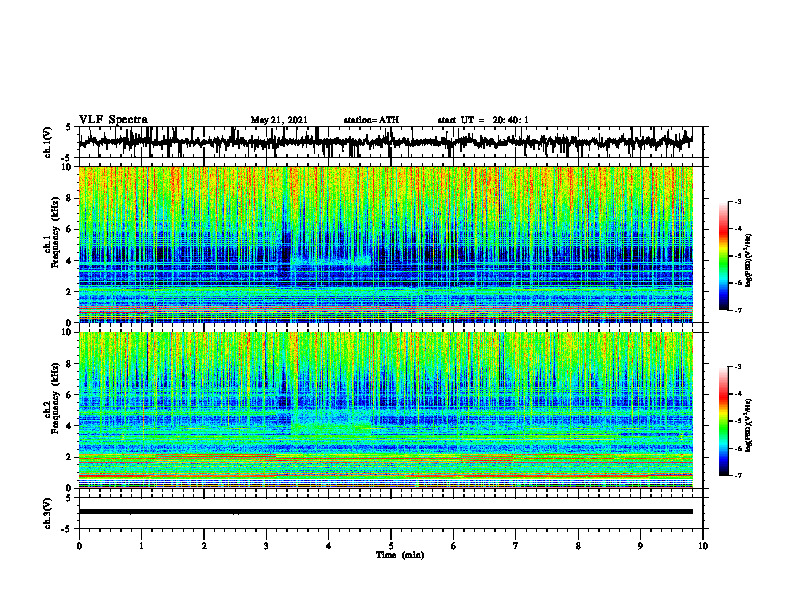
Task: Click time axis tick label '2'
Action: [204, 546]
